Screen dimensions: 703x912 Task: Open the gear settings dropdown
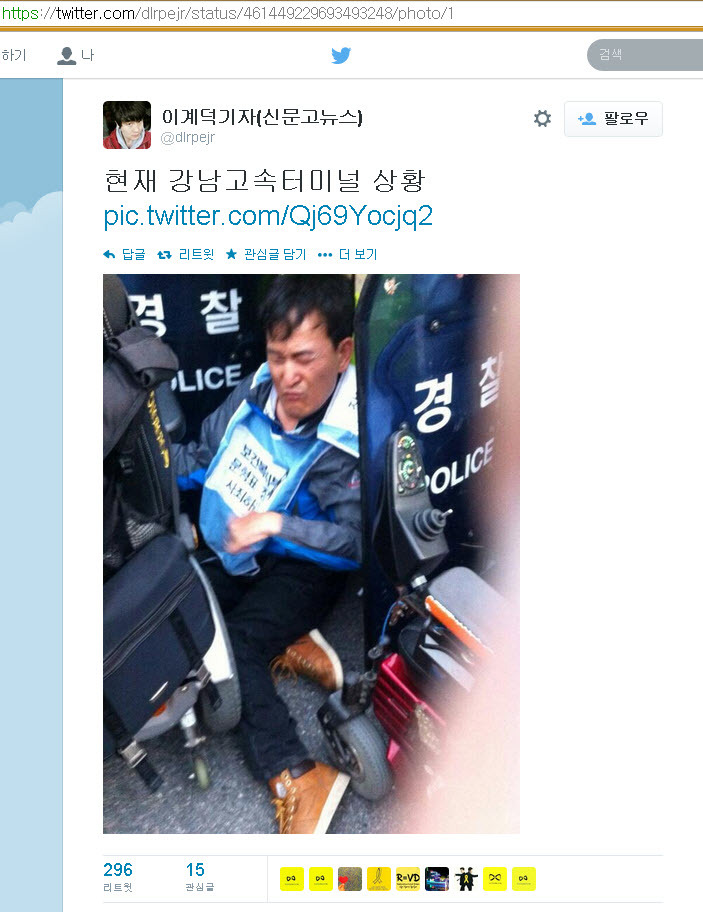pyautogui.click(x=542, y=119)
